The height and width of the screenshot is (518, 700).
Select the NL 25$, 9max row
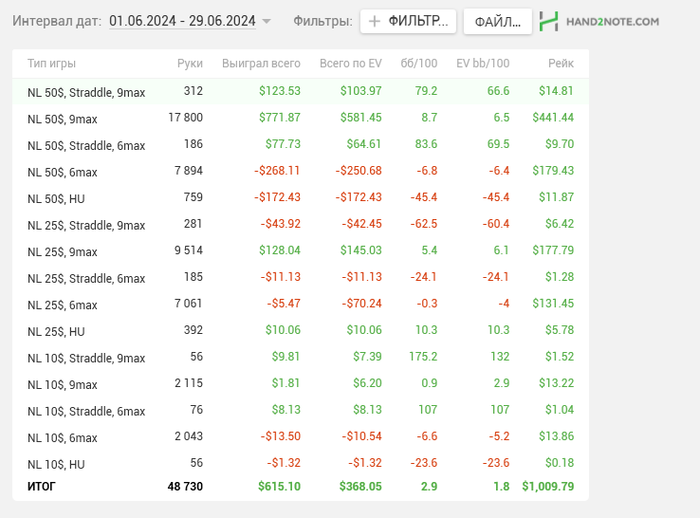coord(300,251)
